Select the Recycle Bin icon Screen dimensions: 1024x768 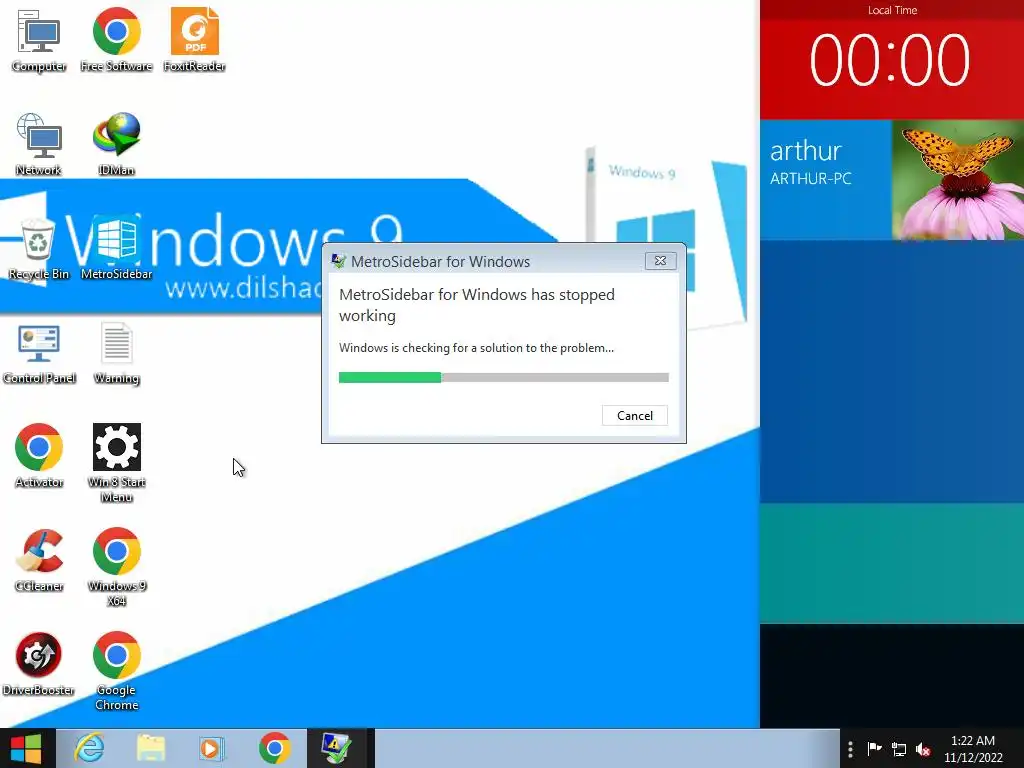(39, 248)
